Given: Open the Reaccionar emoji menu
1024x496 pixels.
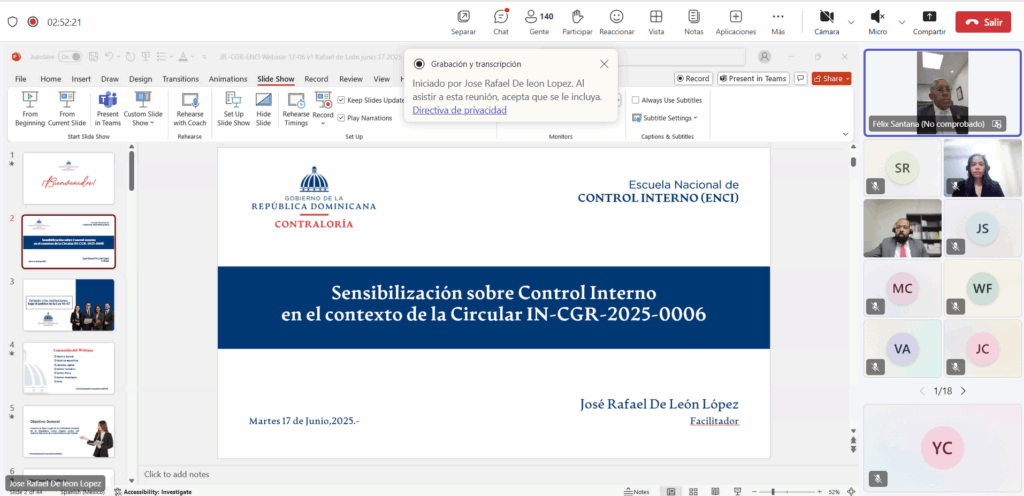Looking at the screenshot, I should click(616, 20).
